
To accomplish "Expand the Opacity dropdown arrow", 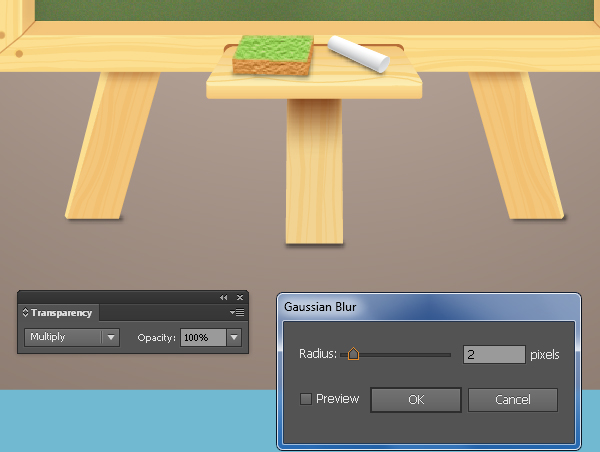I will [x=234, y=338].
